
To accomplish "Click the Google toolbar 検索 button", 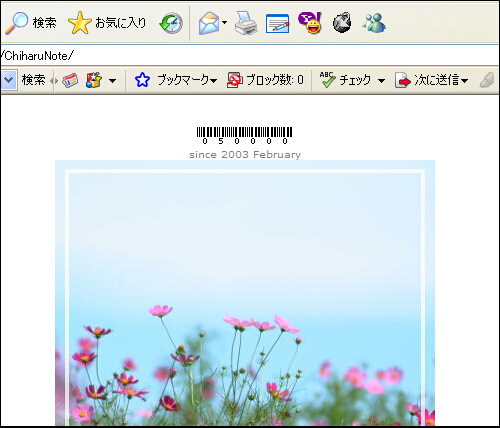I will pyautogui.click(x=33, y=80).
